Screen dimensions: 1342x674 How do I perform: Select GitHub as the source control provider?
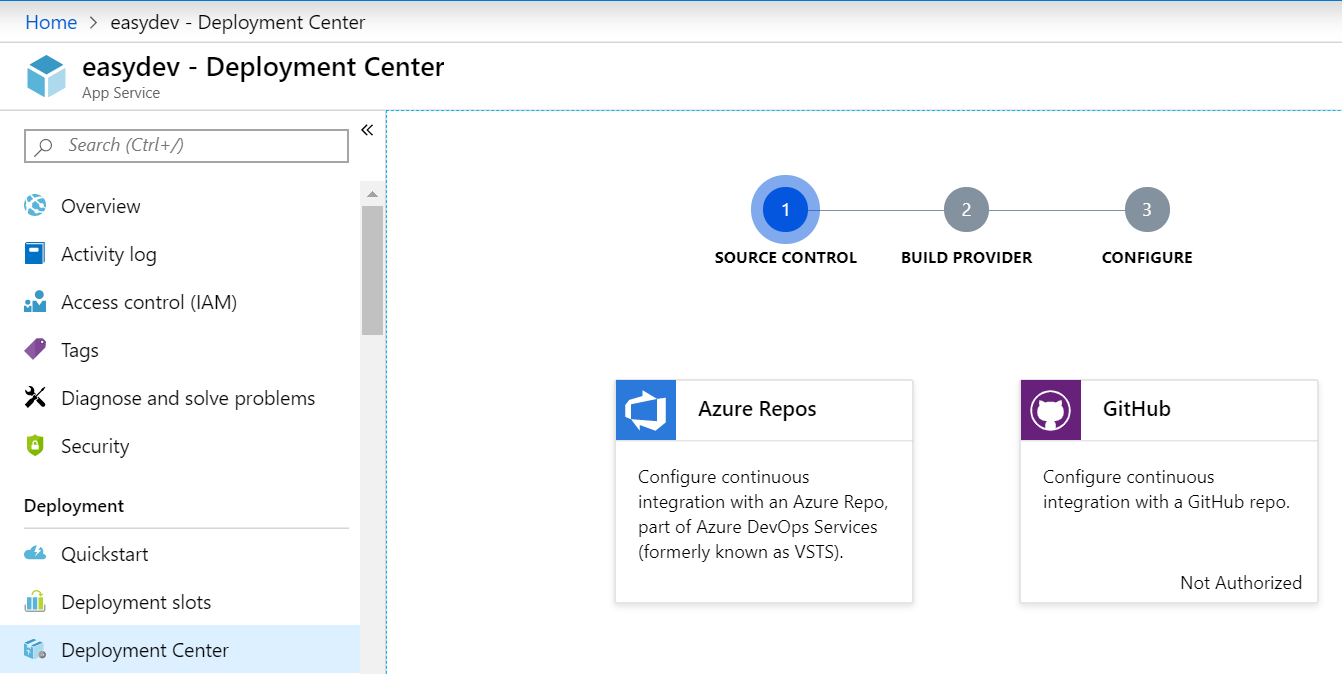point(1168,490)
